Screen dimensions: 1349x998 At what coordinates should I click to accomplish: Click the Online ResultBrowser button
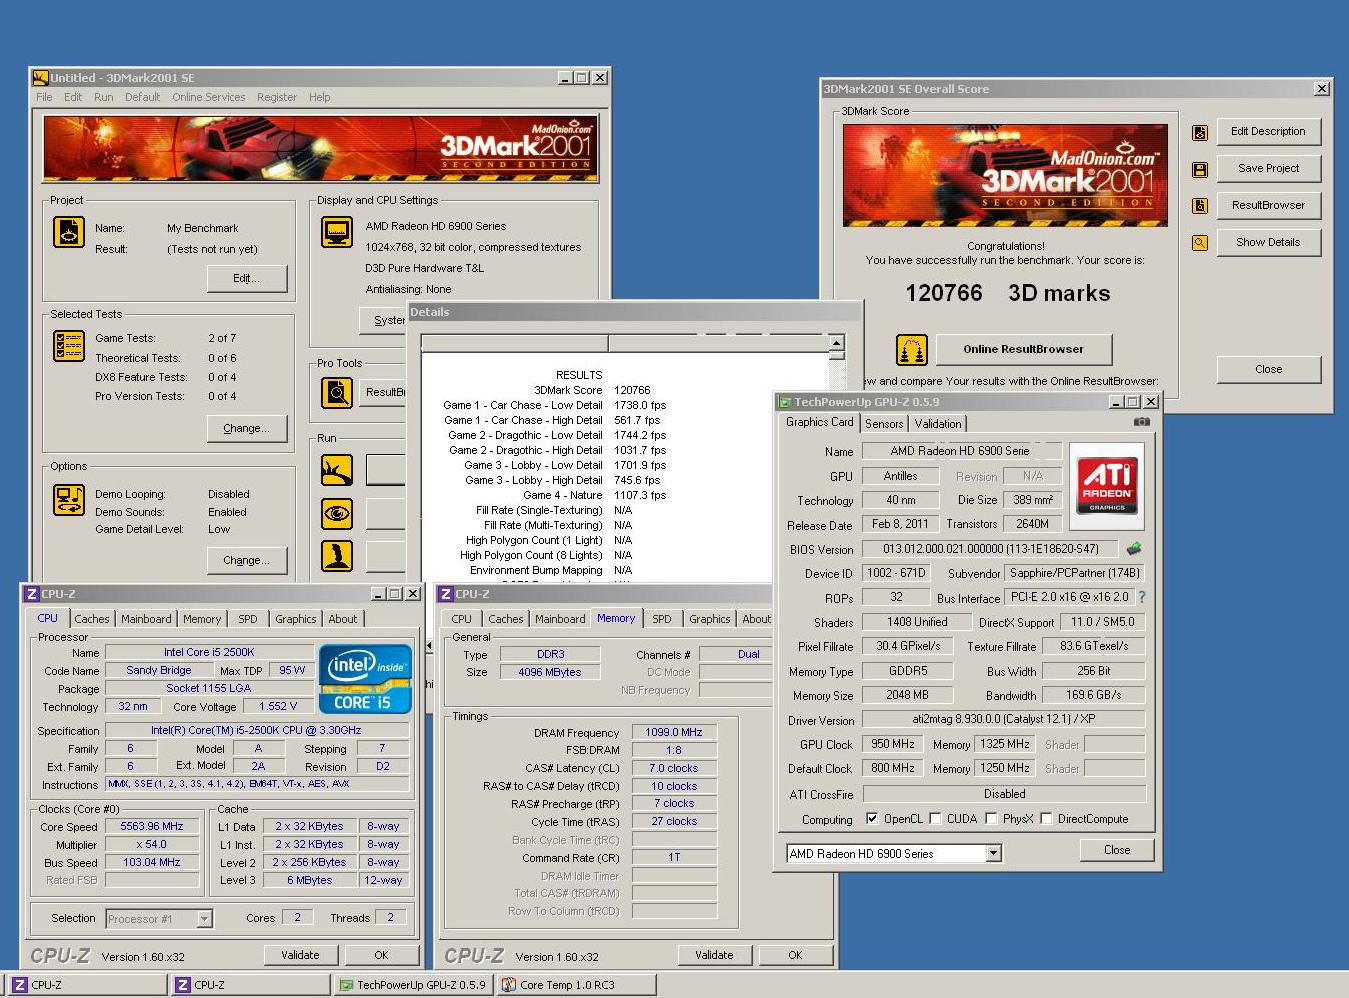click(1023, 349)
